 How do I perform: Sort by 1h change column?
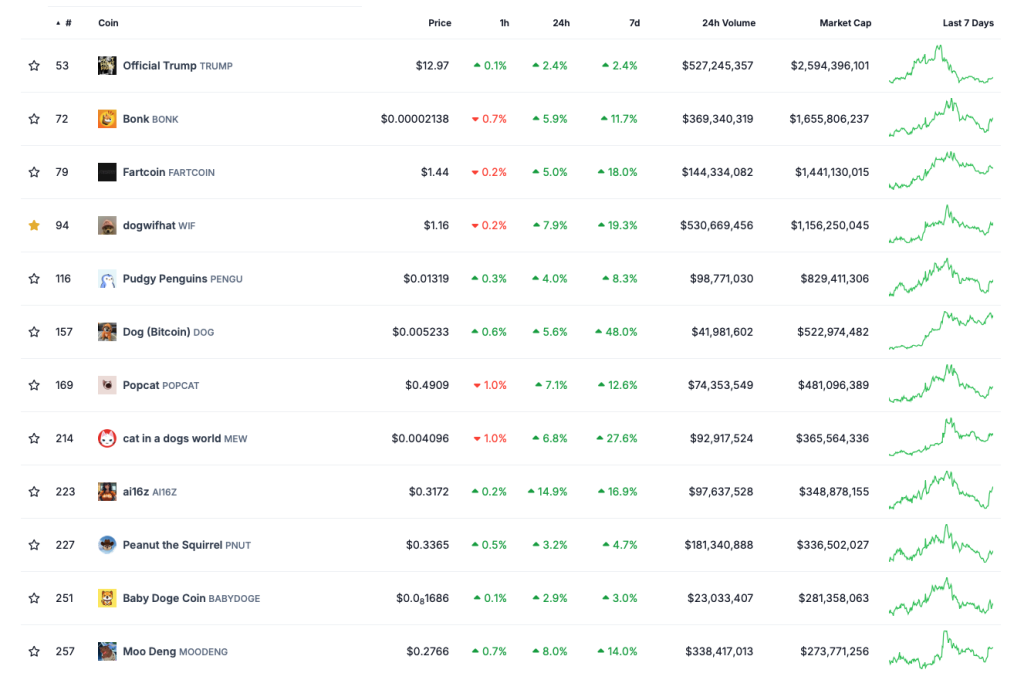(x=504, y=23)
